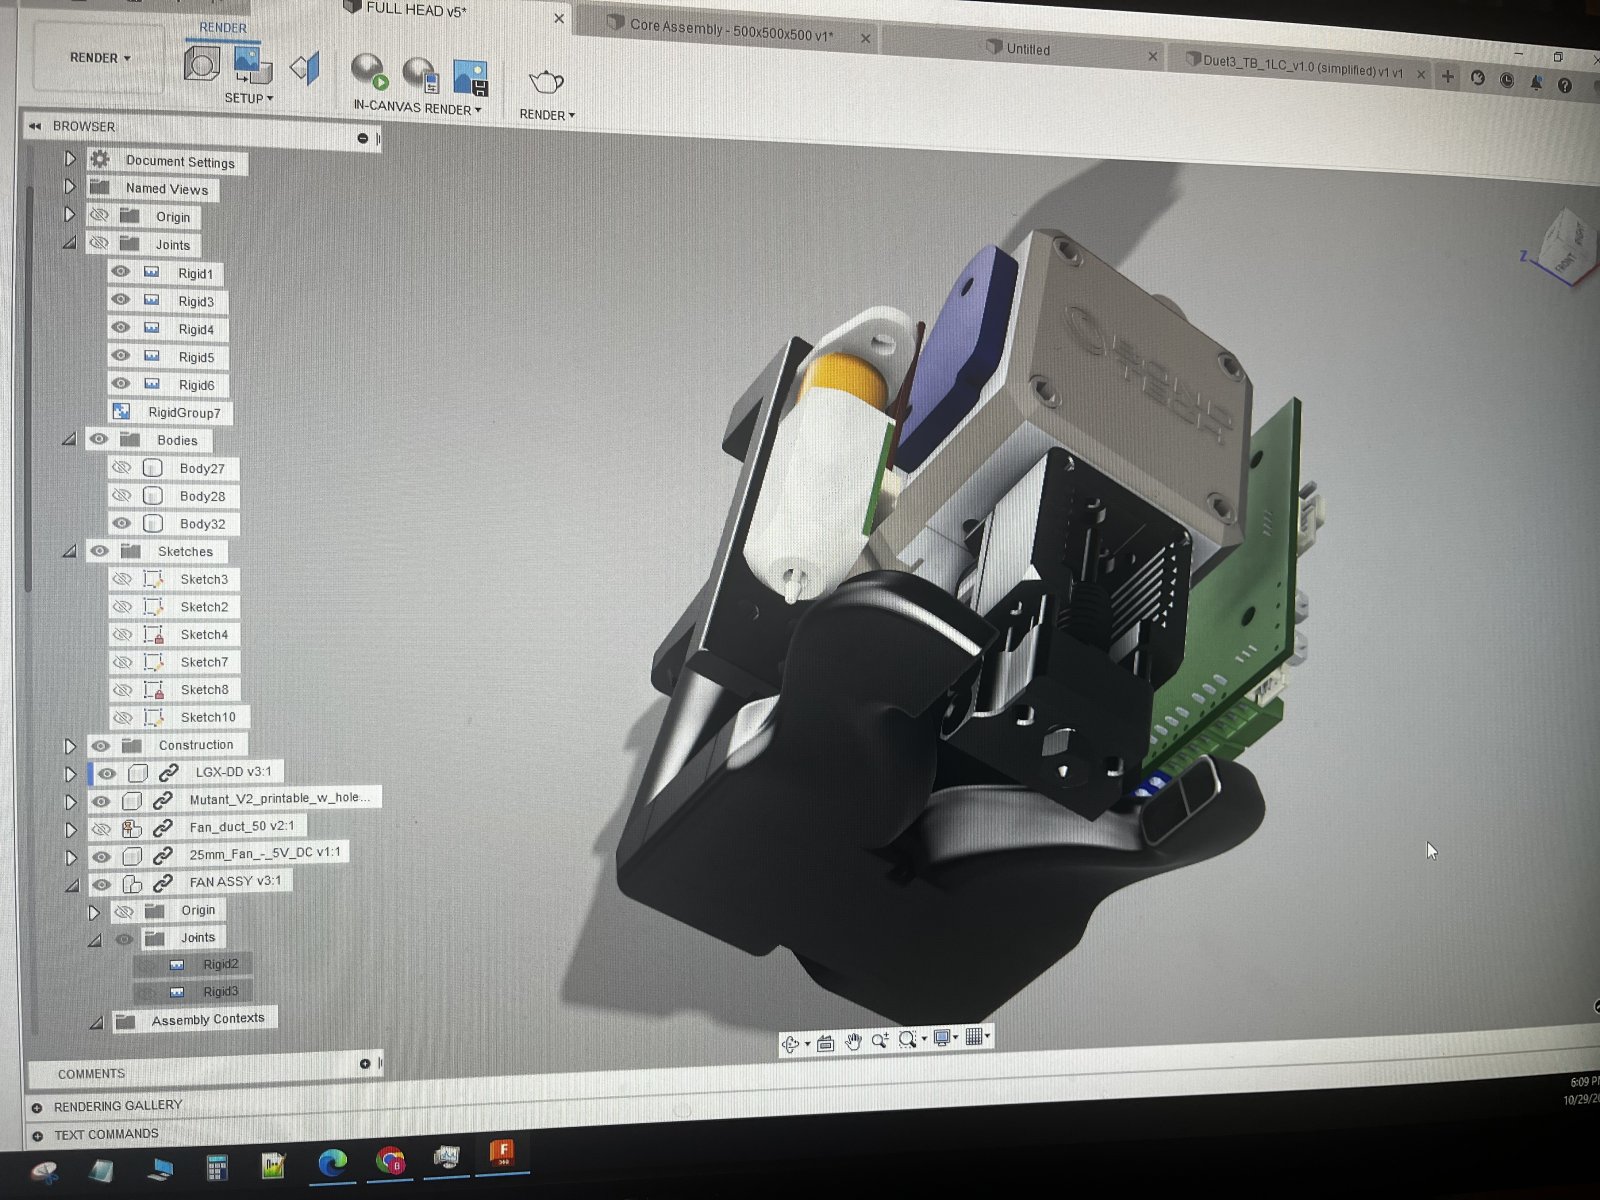Open Google Chrome from the taskbar
The image size is (1600, 1200).
(391, 1160)
